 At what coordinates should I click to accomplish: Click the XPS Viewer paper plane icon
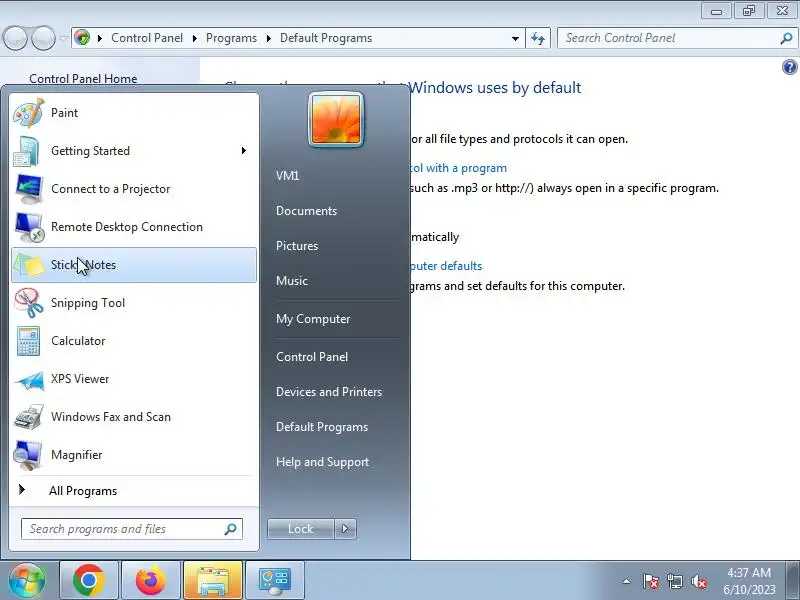(x=29, y=380)
